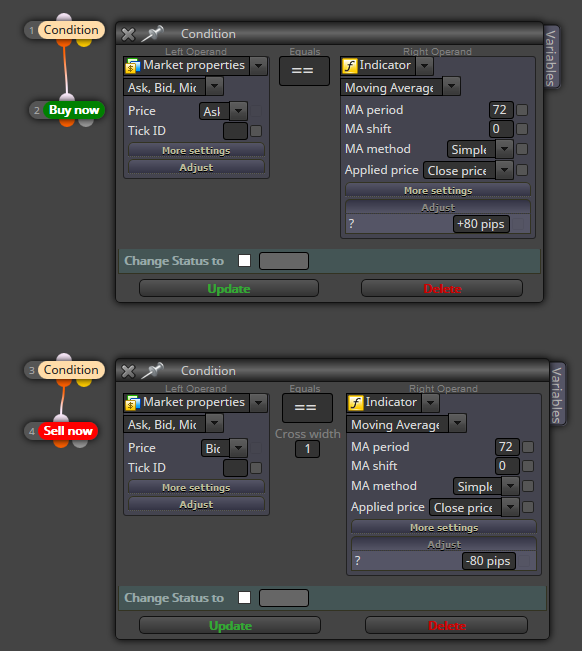Close the lower Condition panel with X icon
Viewport: 582px width, 651px height.
click(x=128, y=372)
